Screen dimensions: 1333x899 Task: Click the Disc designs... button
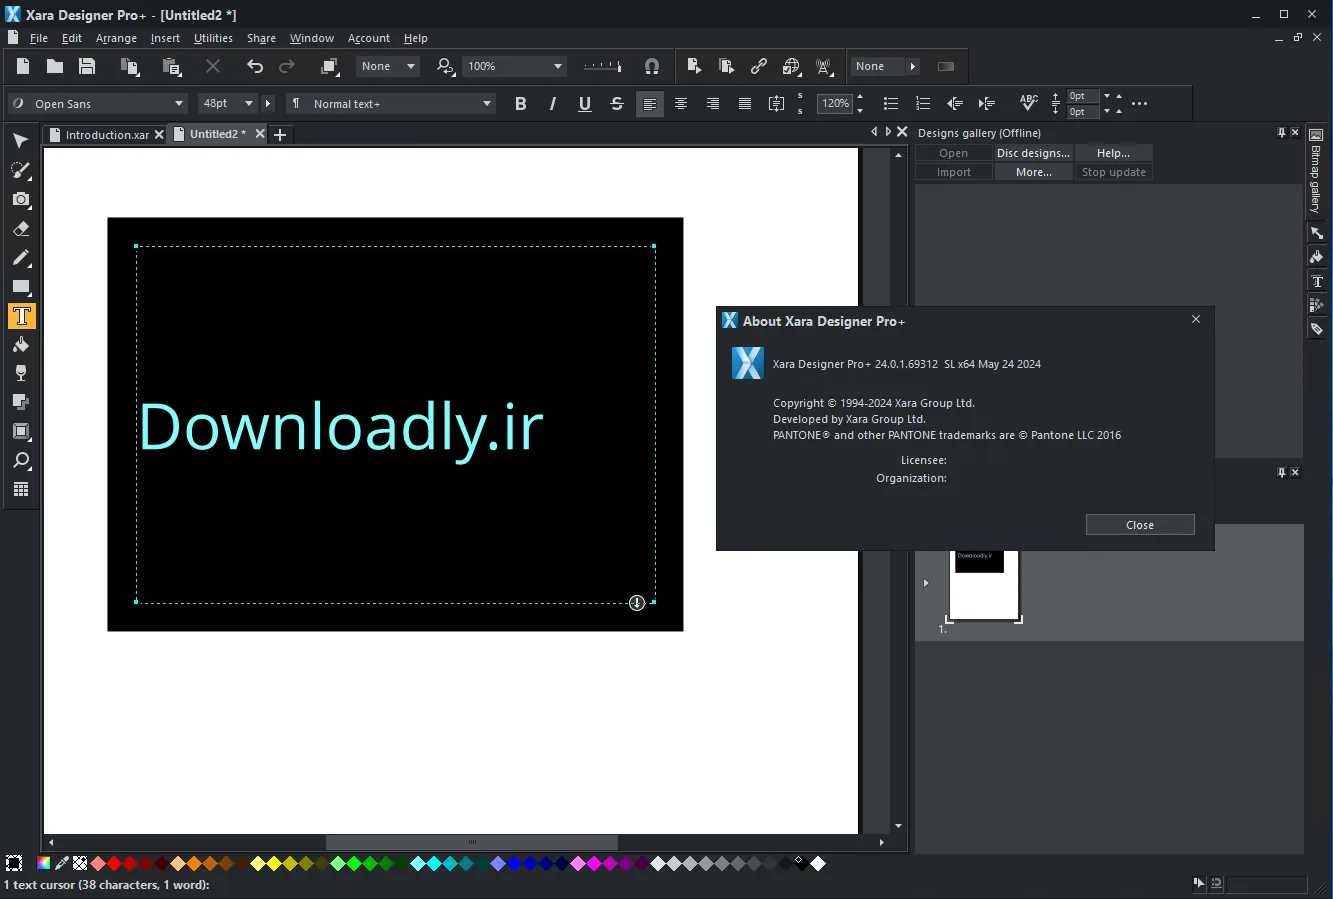(1033, 153)
